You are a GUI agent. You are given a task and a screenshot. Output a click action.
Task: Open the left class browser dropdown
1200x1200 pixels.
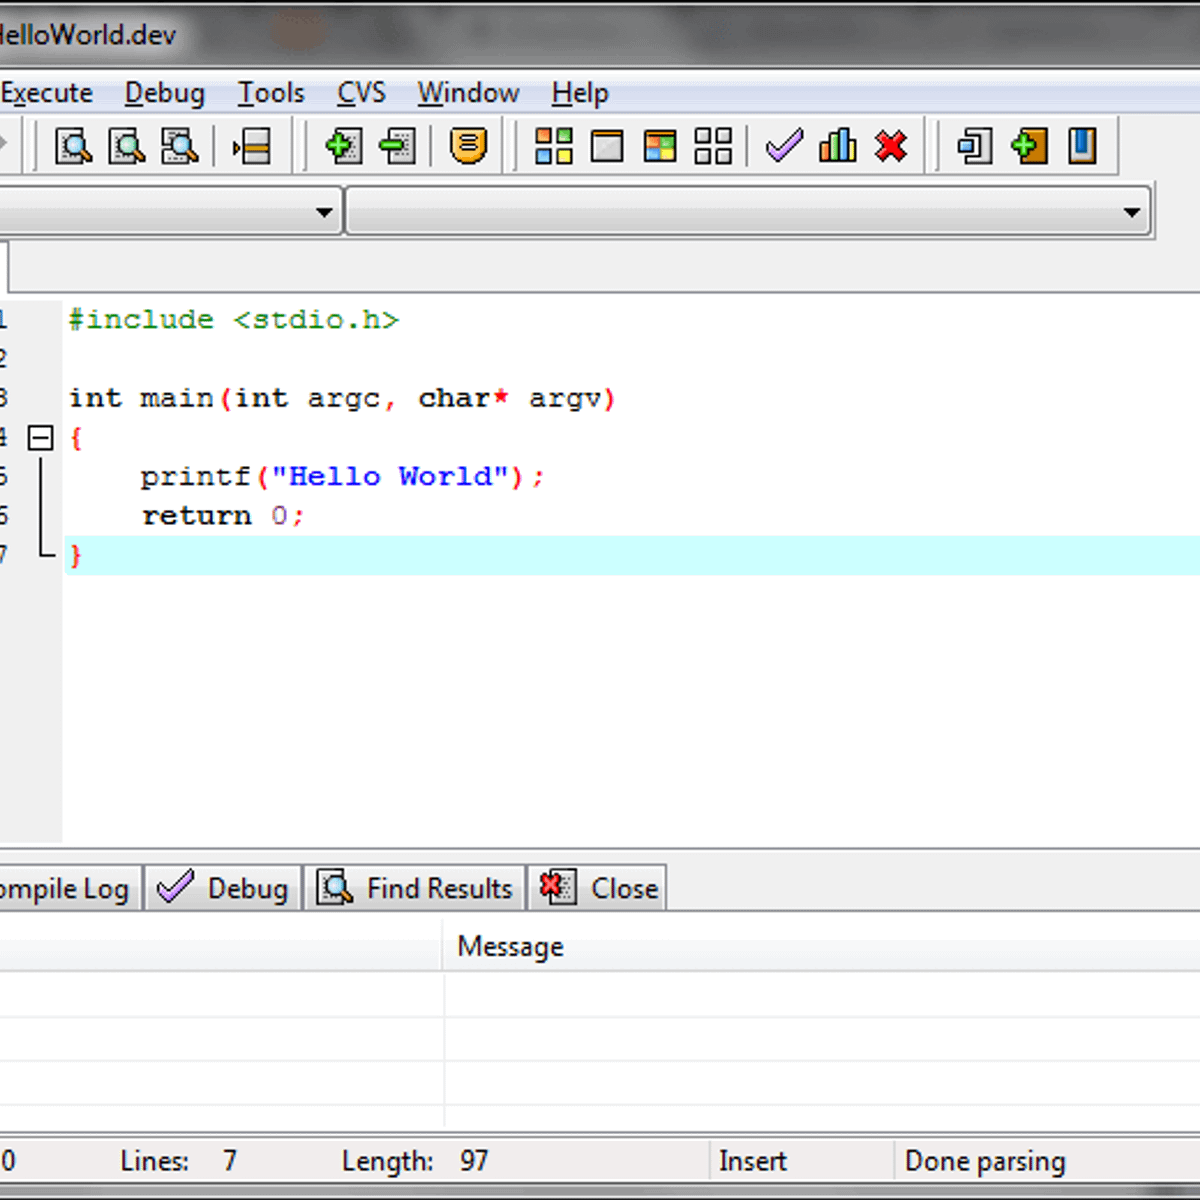[x=323, y=212]
